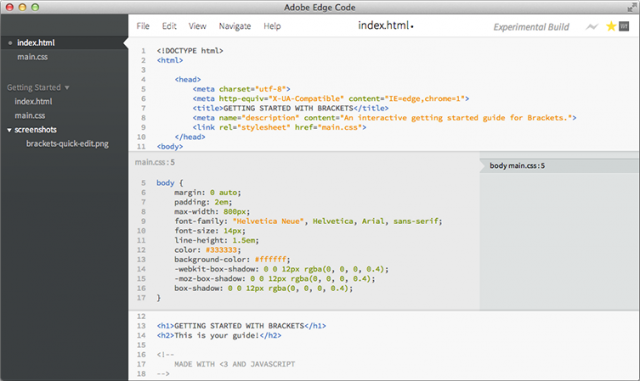Open the Edit menu
This screenshot has height=381, width=640.
(x=169, y=26)
